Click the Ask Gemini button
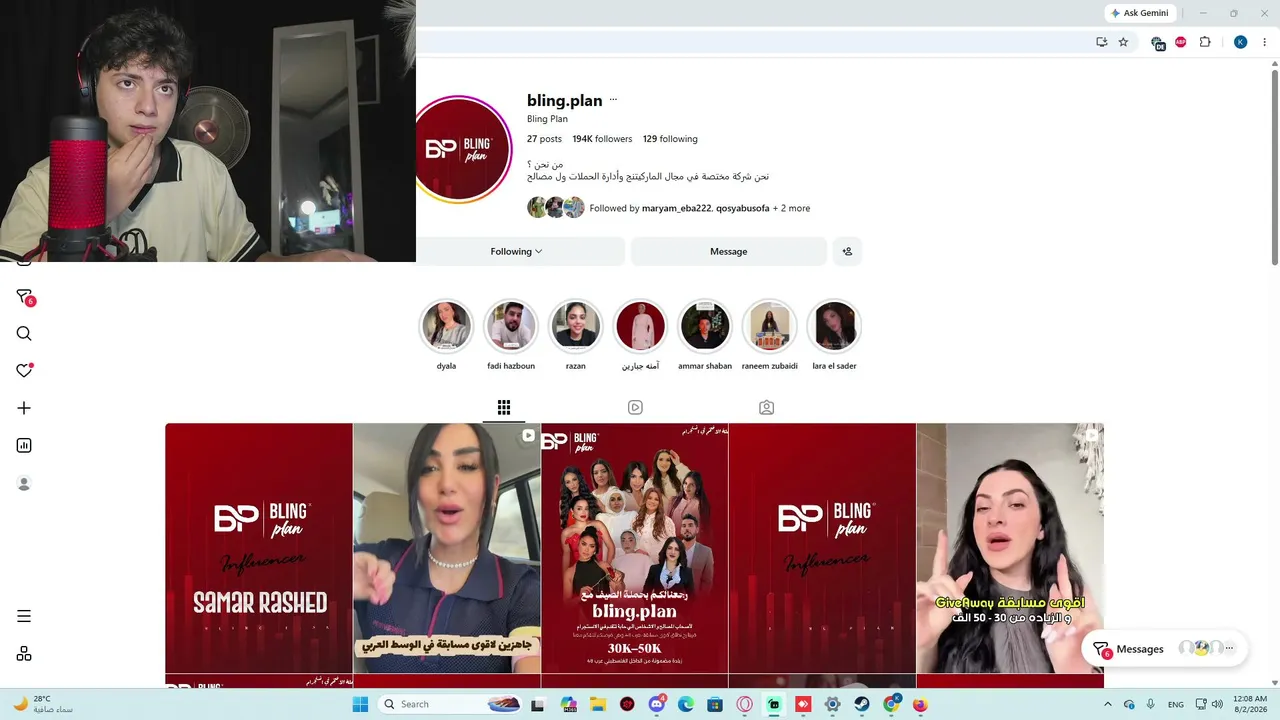The height and width of the screenshot is (720, 1280). (1140, 13)
